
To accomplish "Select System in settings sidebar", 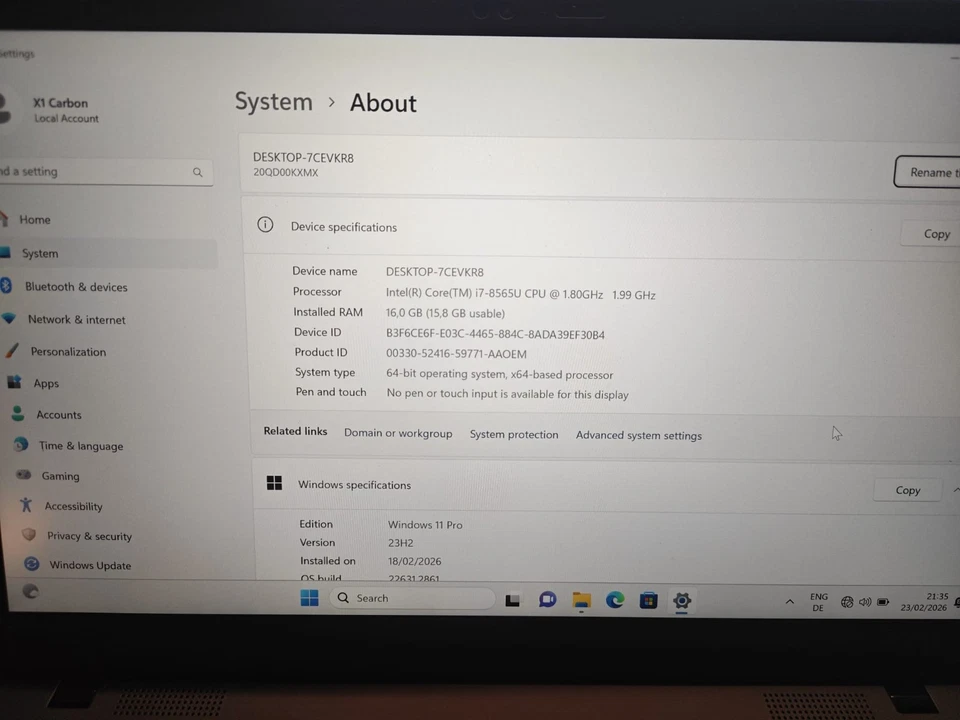I will (40, 253).
